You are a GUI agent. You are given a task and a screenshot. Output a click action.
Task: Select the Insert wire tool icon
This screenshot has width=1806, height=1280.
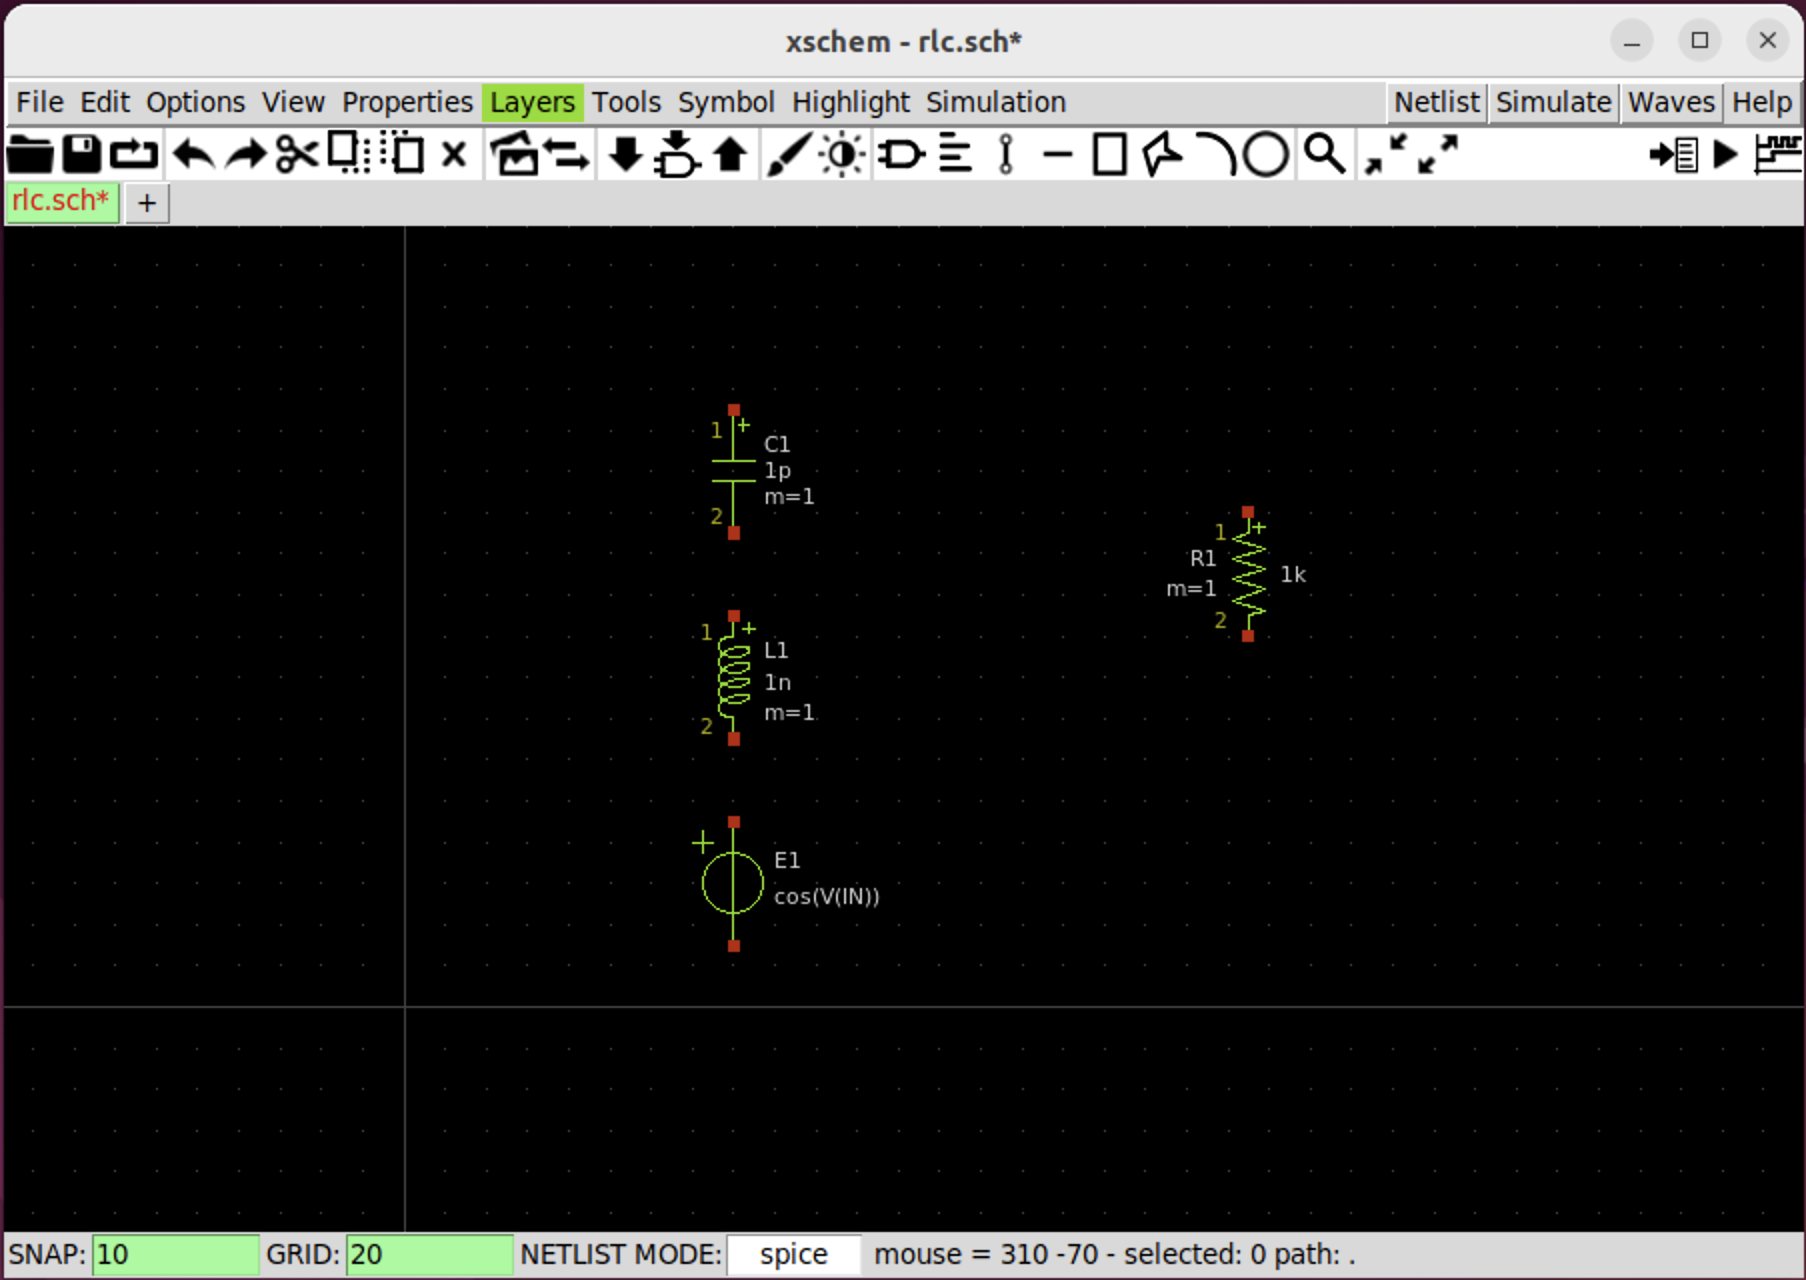1057,155
